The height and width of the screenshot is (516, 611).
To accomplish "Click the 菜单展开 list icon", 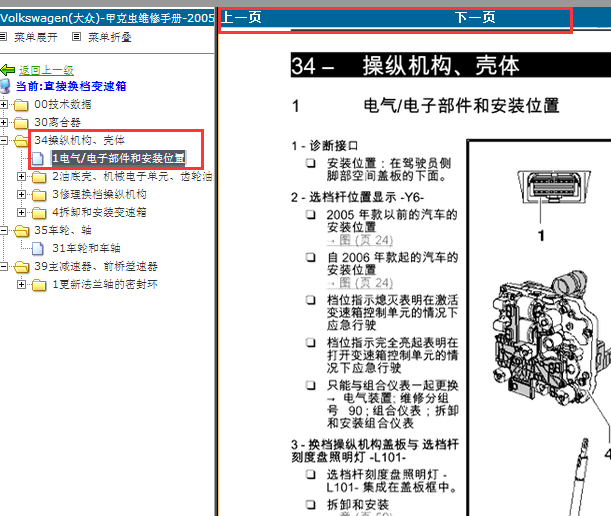I will pyautogui.click(x=3, y=37).
